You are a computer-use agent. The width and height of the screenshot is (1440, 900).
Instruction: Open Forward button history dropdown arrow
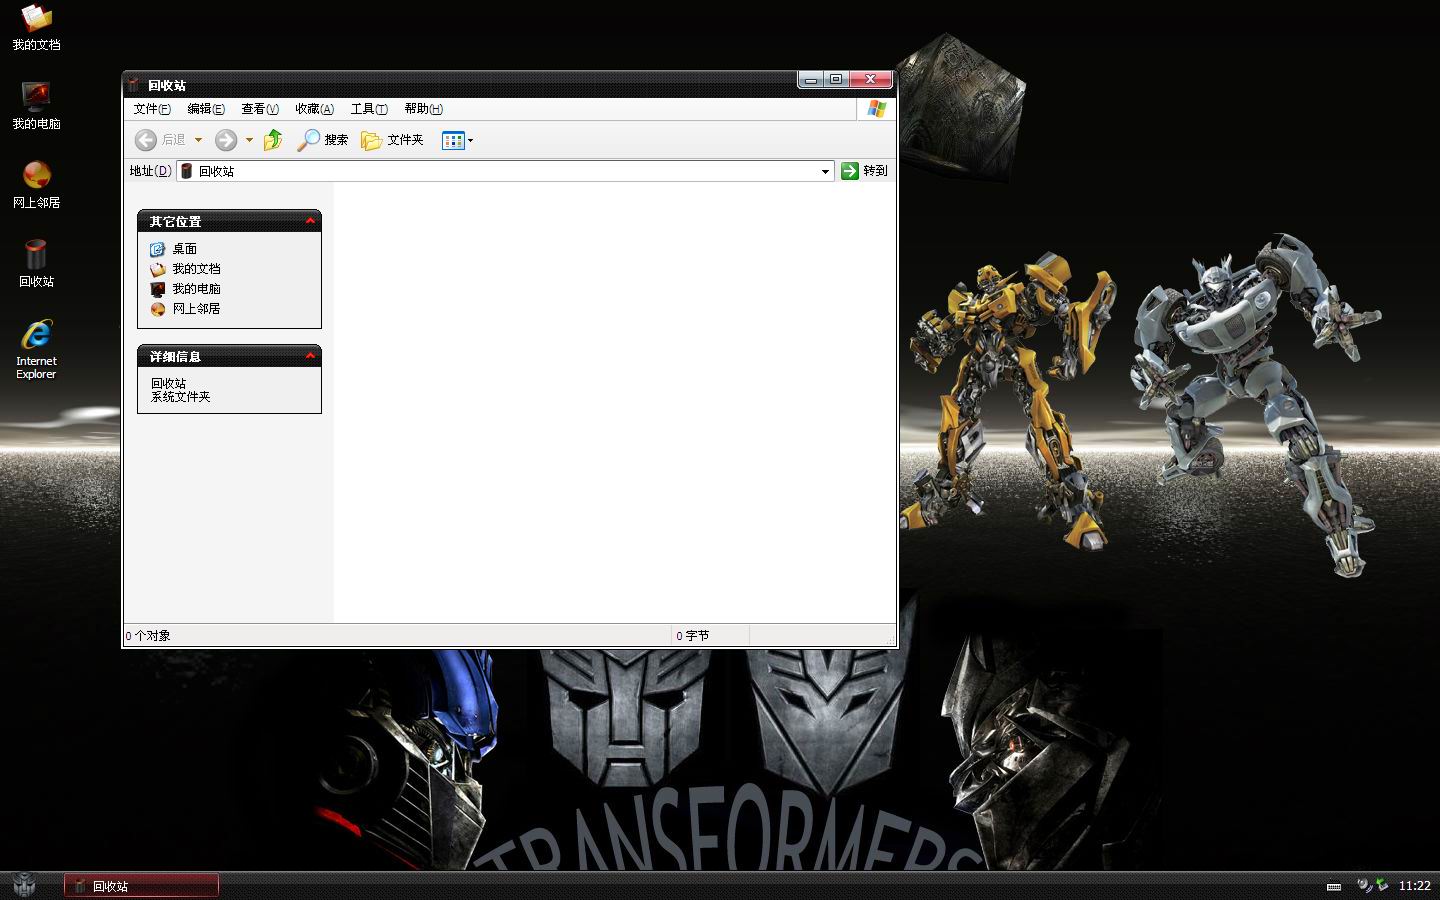(x=249, y=140)
